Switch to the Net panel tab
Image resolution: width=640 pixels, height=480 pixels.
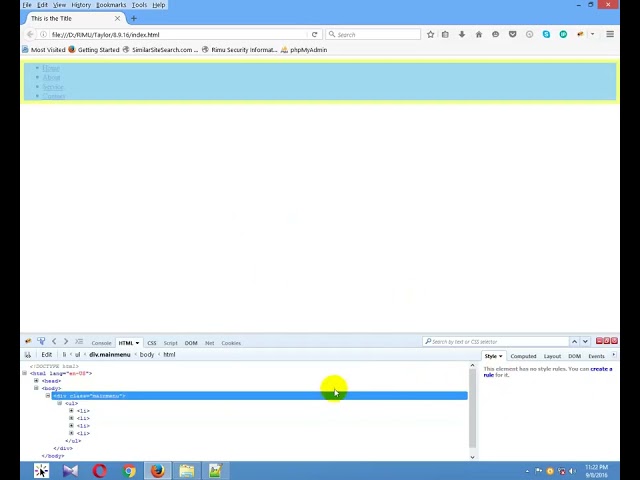pyautogui.click(x=209, y=343)
